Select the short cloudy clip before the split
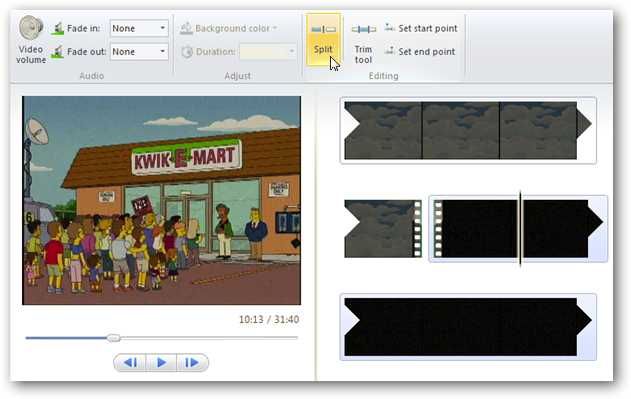 [x=383, y=229]
